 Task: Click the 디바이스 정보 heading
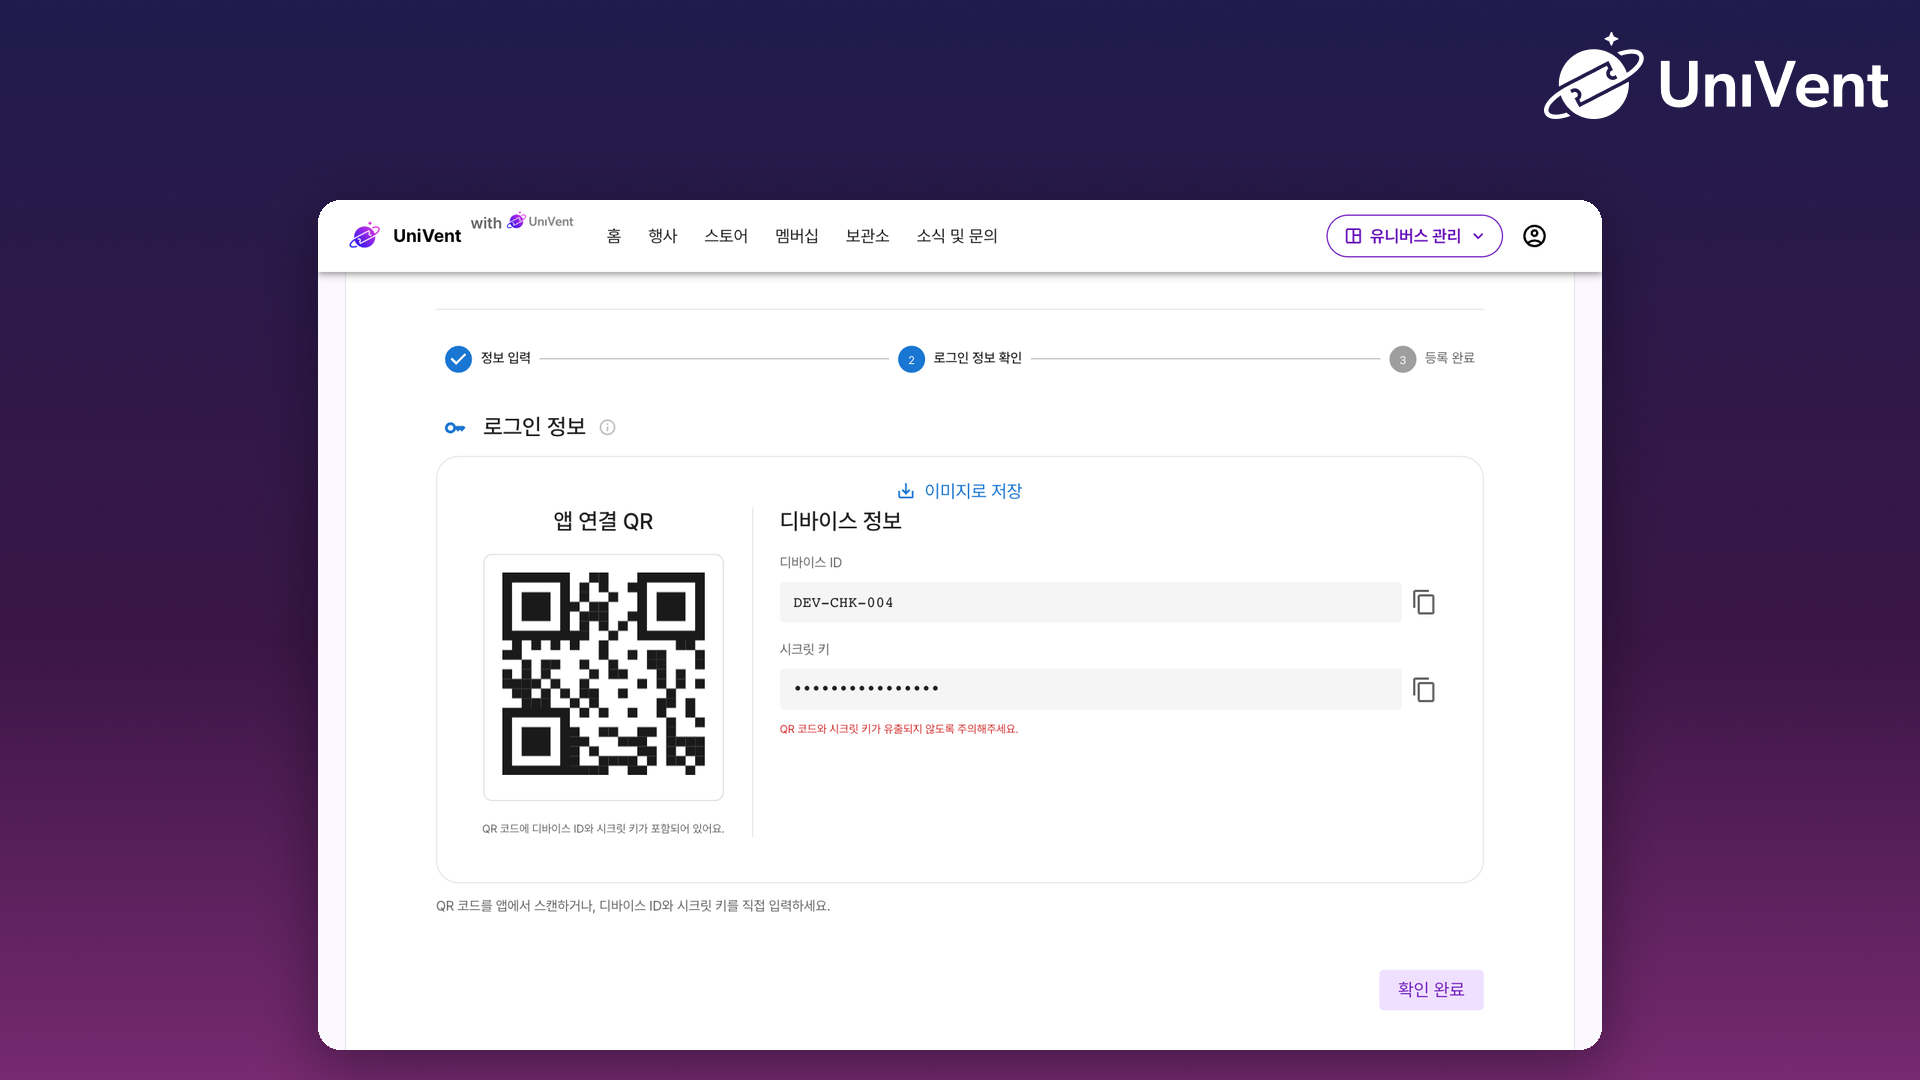[841, 521]
